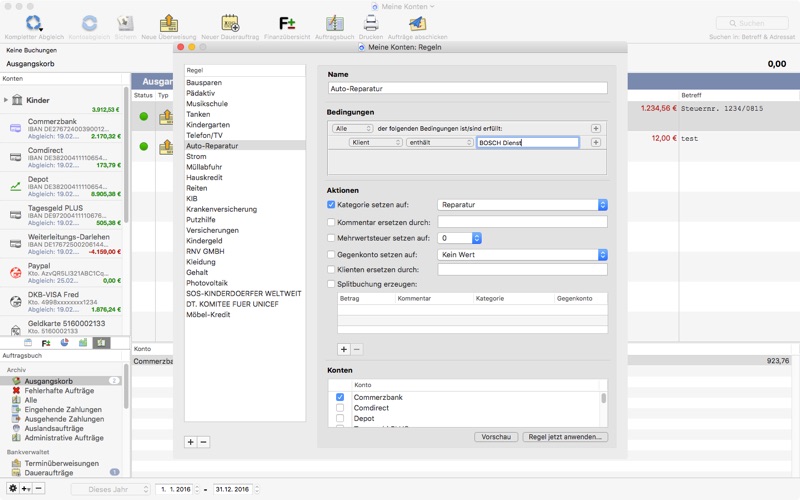Click the calendar view icon above Auftragsbuch
800x500 pixels.
28,343
